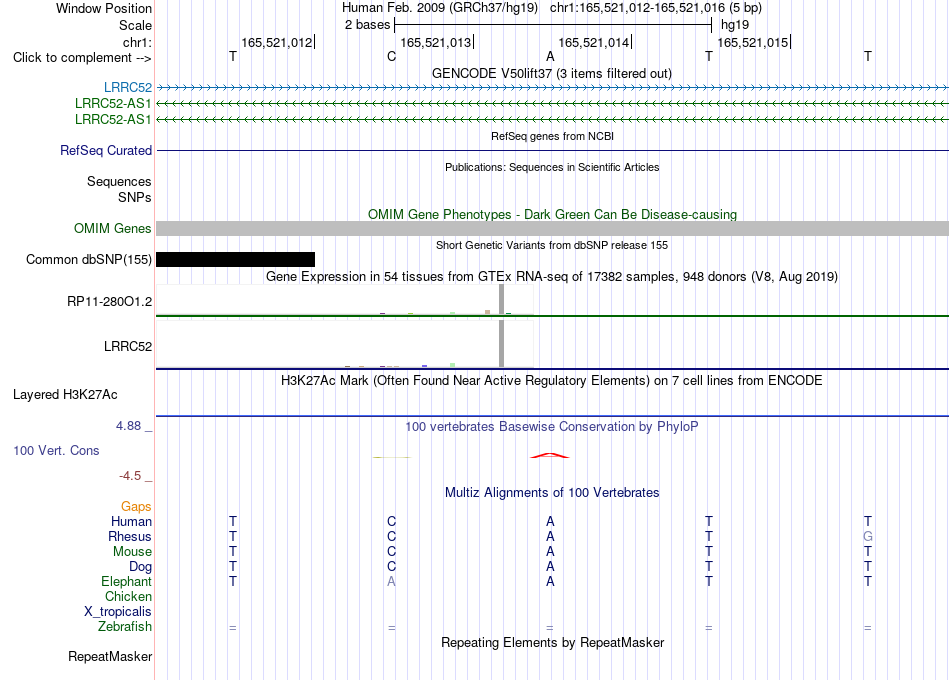Screen dimensions: 950x680
Task: Open 'Repeating Elements by RepeatMasker' title
Action: click(552, 642)
